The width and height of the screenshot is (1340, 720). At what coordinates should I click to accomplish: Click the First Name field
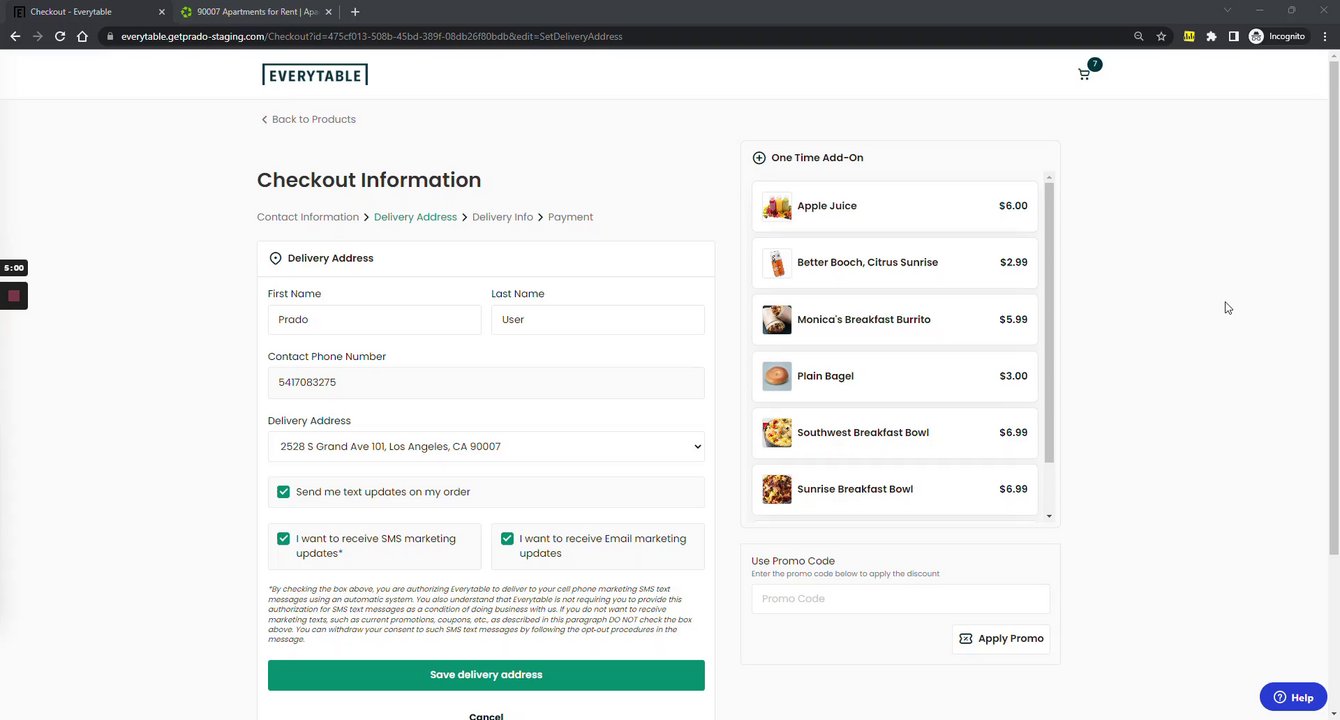(375, 320)
